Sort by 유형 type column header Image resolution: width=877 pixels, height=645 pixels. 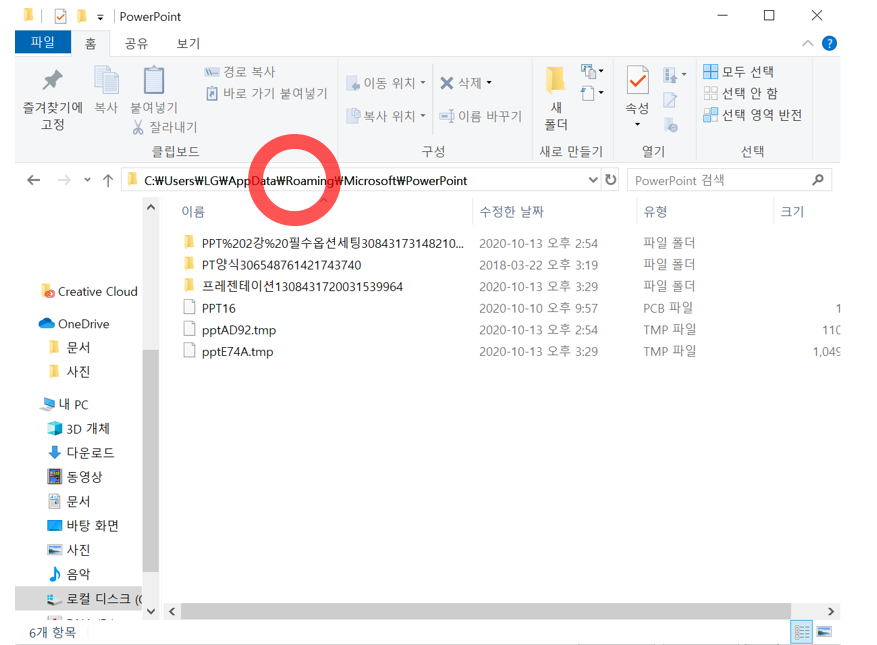655,211
